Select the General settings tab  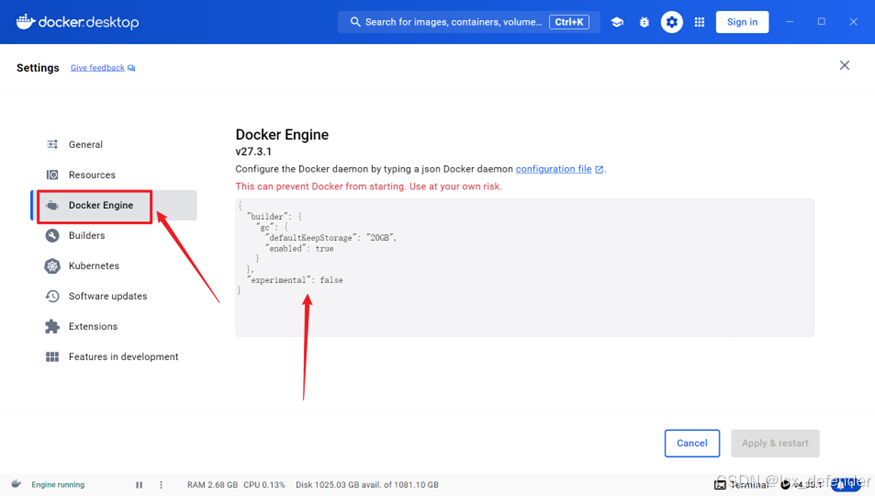click(114, 145)
